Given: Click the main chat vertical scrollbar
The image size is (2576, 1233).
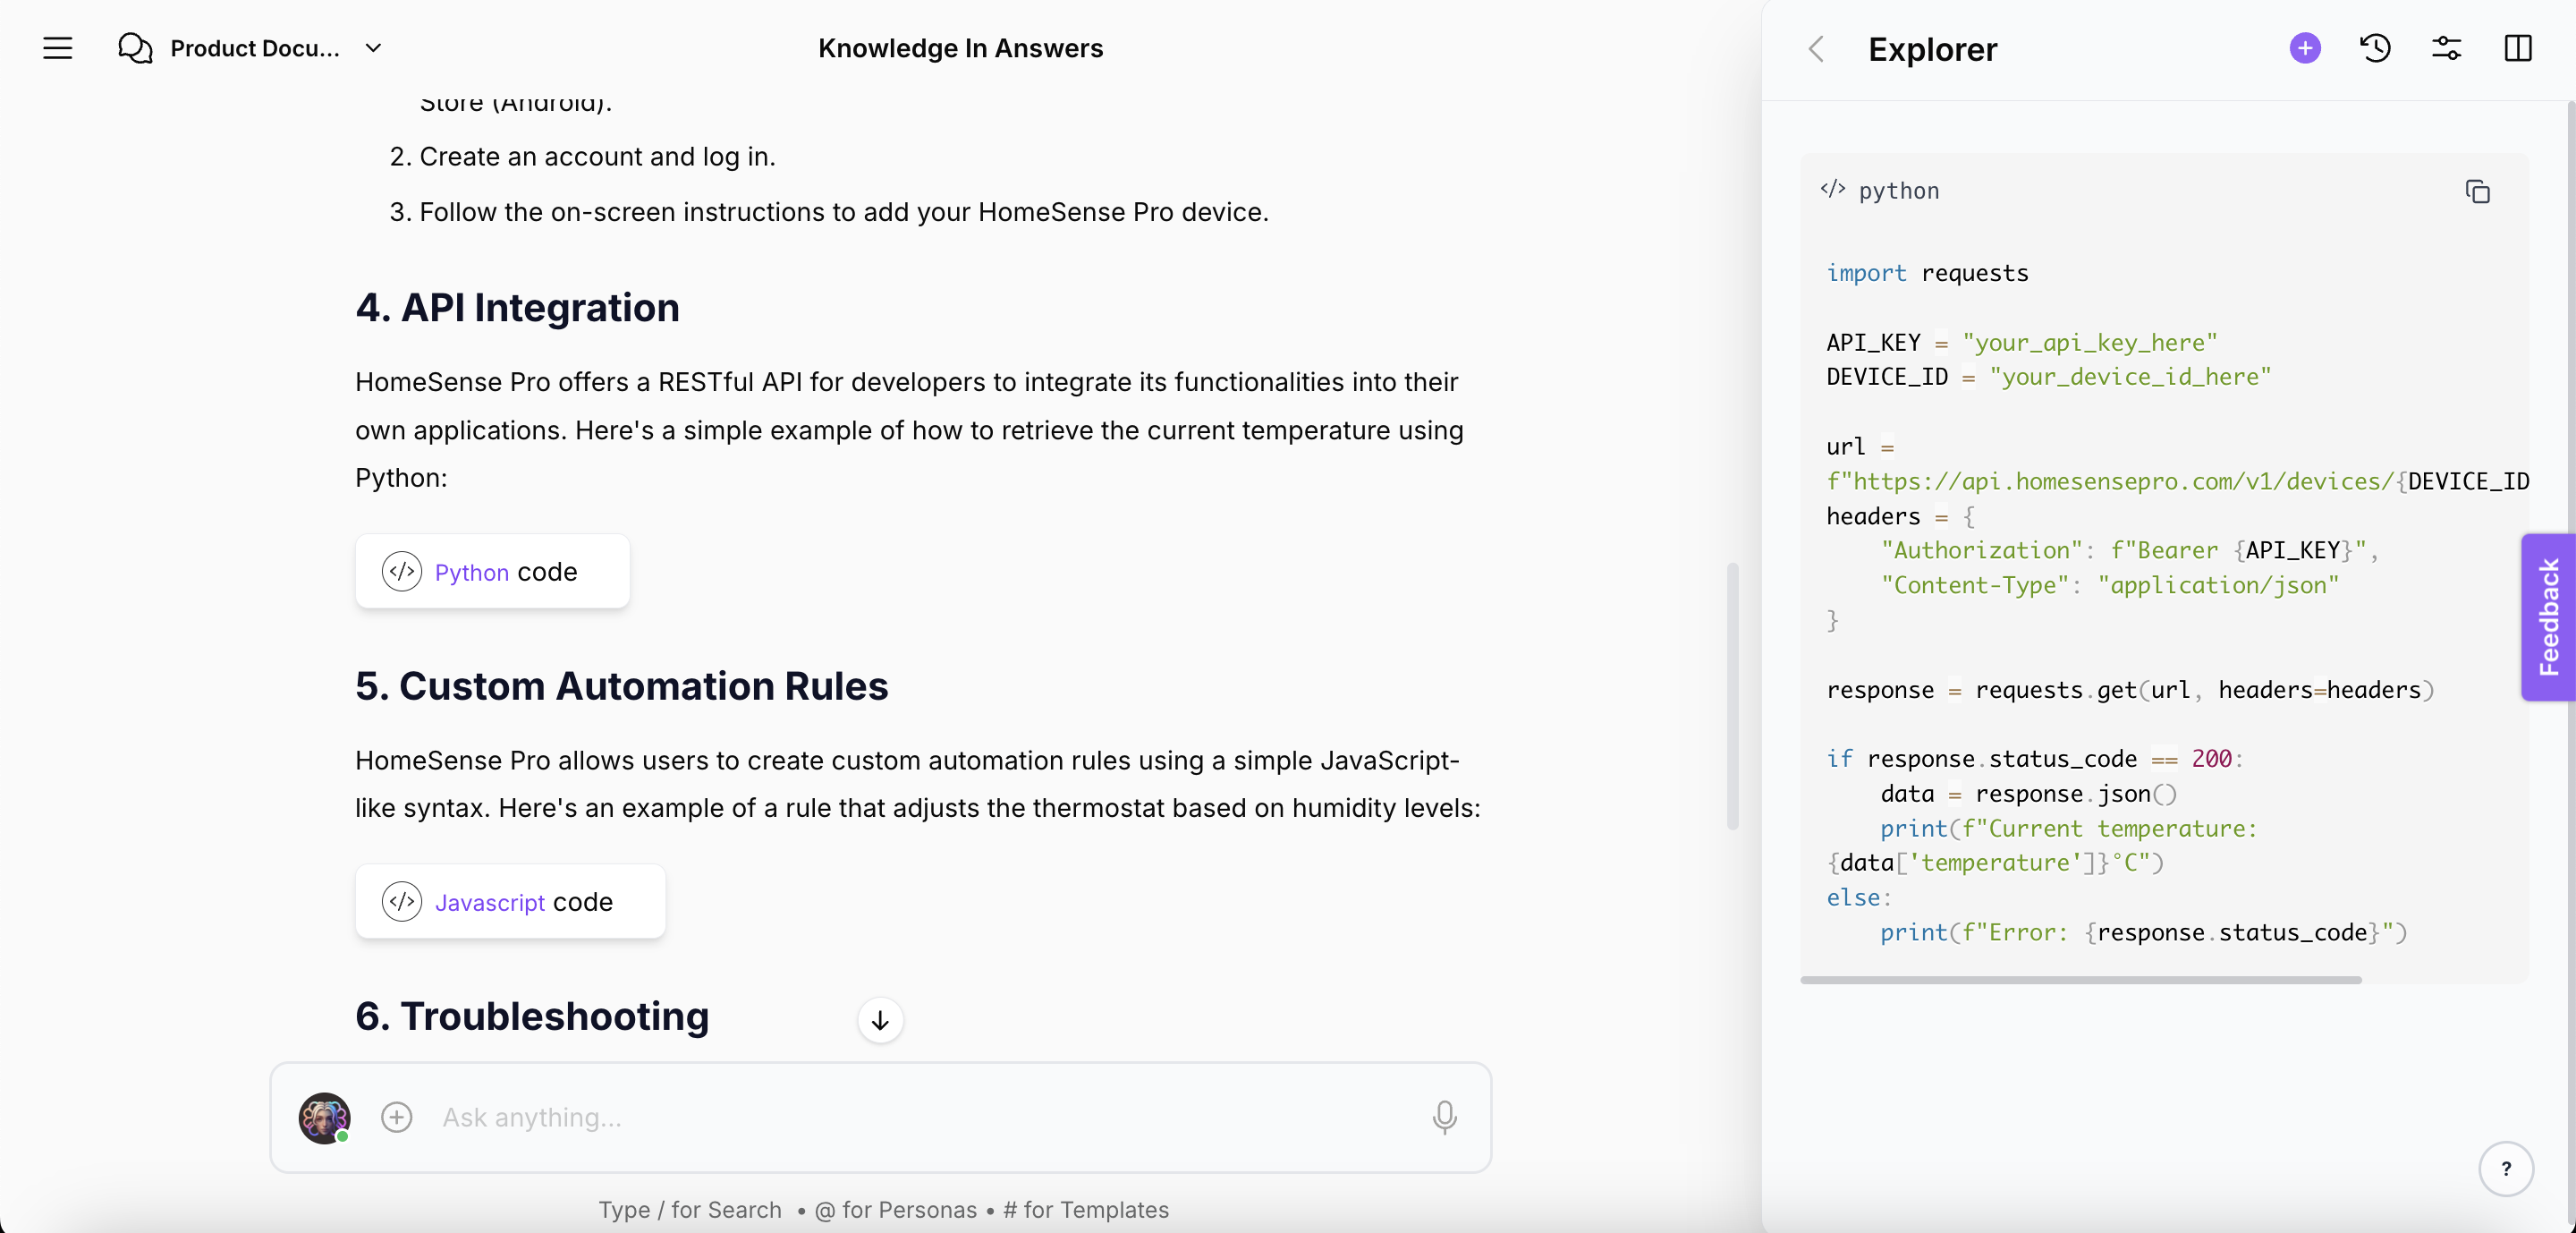Looking at the screenshot, I should point(1732,696).
